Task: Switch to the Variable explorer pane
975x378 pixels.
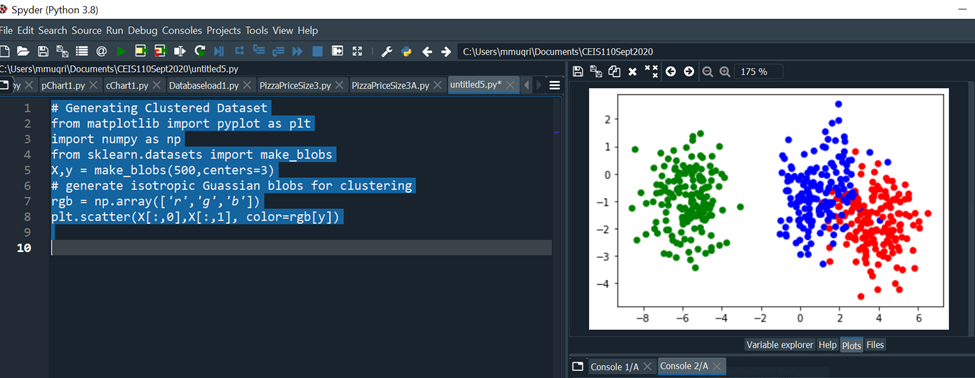Action: [x=780, y=344]
